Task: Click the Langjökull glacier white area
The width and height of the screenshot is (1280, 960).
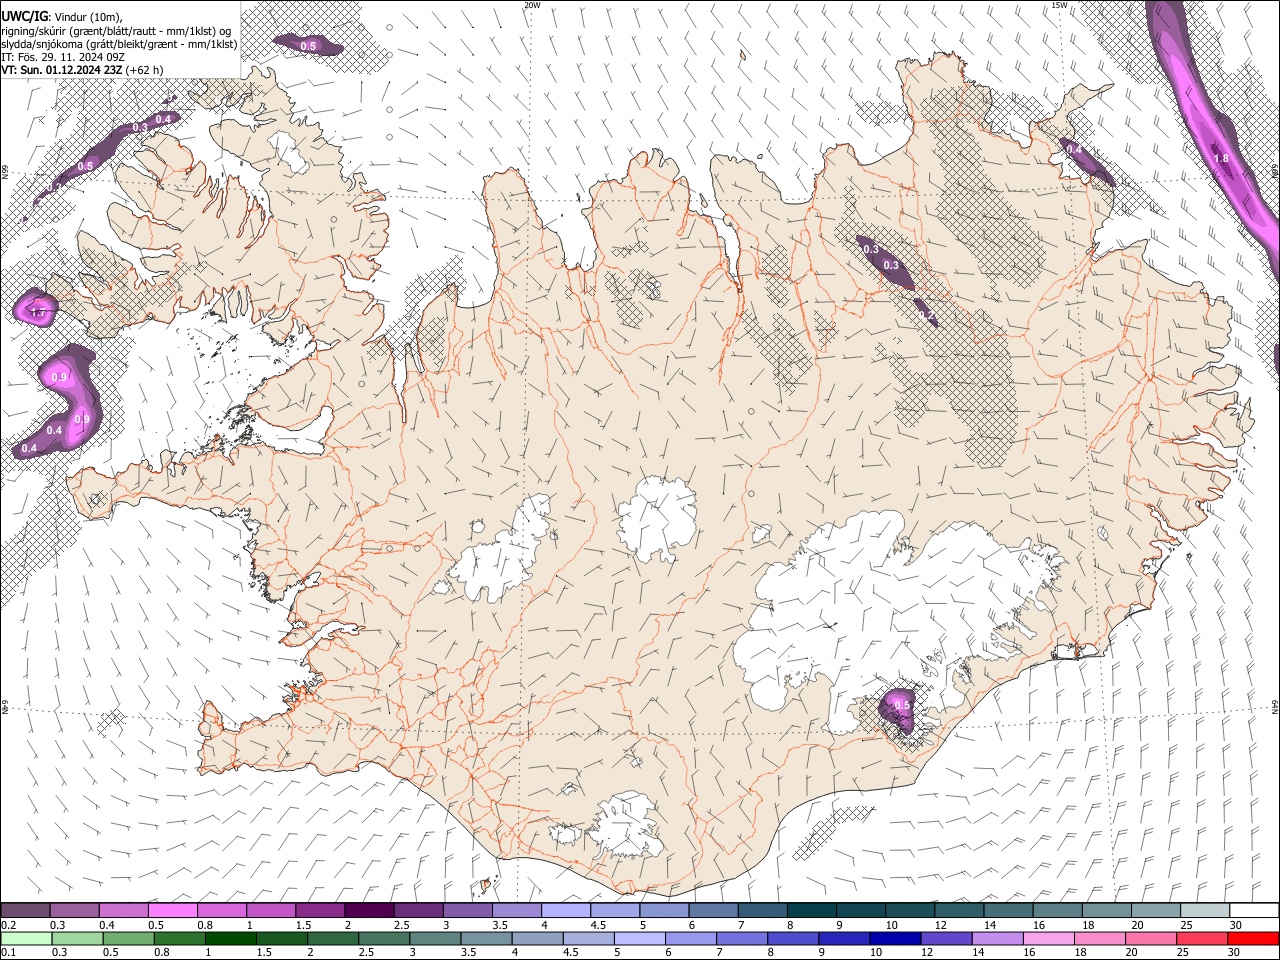Action: click(x=497, y=551)
